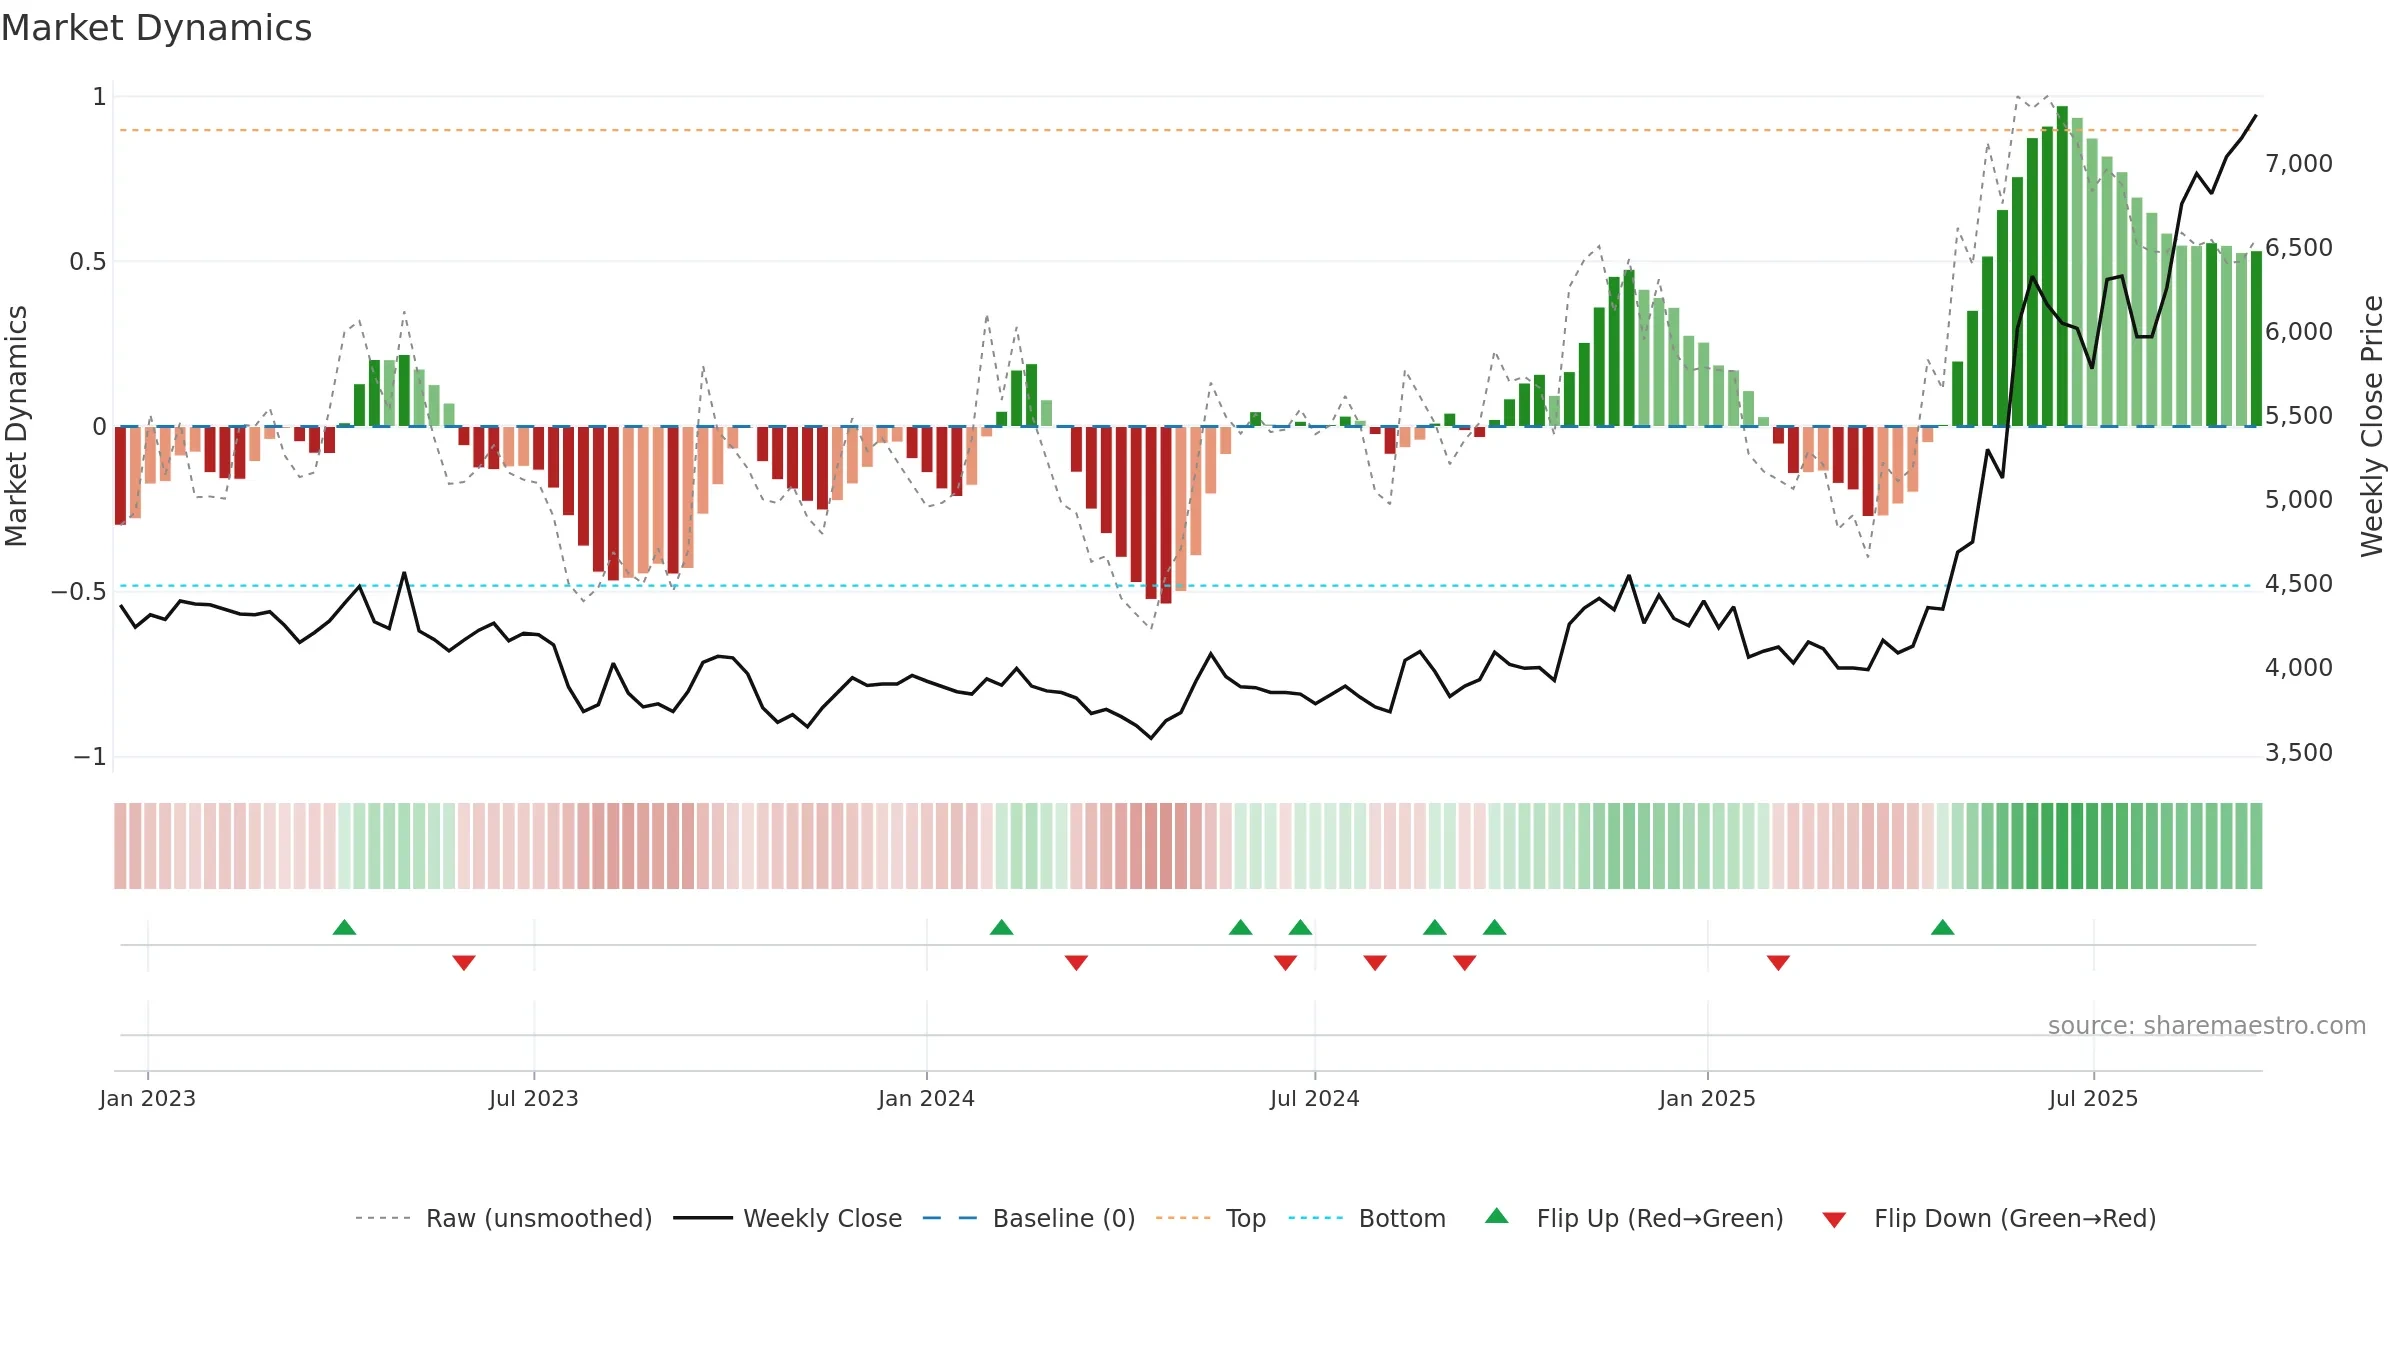Click the Jul 2025 axis label
Viewport: 2400px width, 1350px height.
(2094, 1098)
